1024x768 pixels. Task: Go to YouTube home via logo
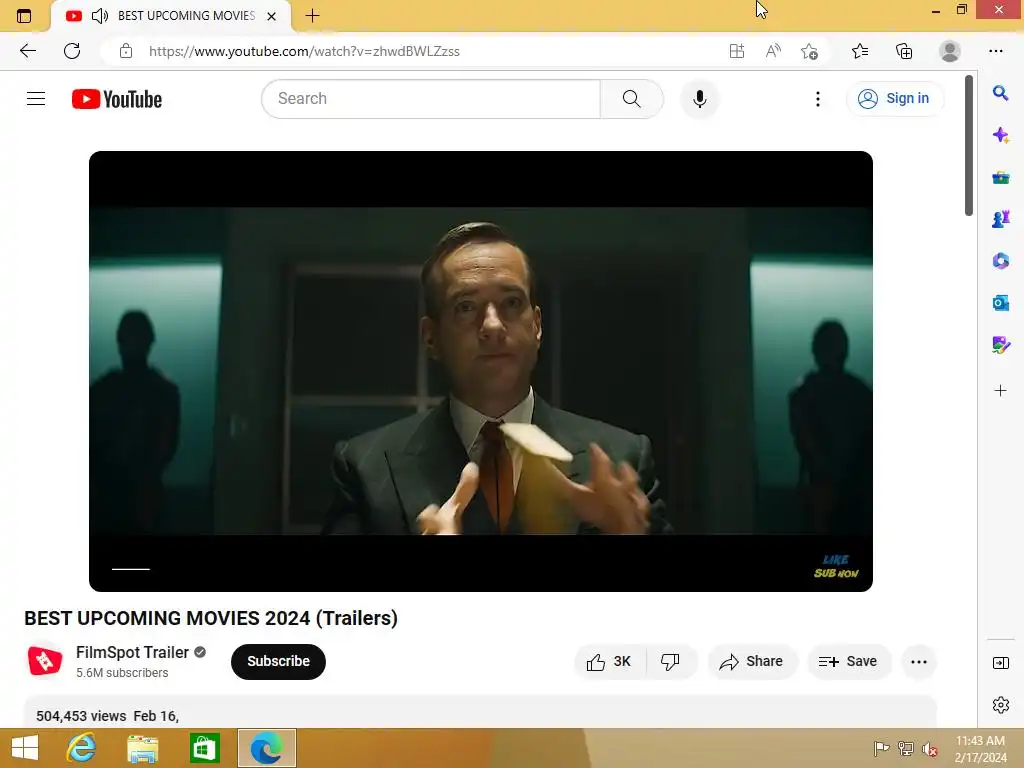point(117,99)
